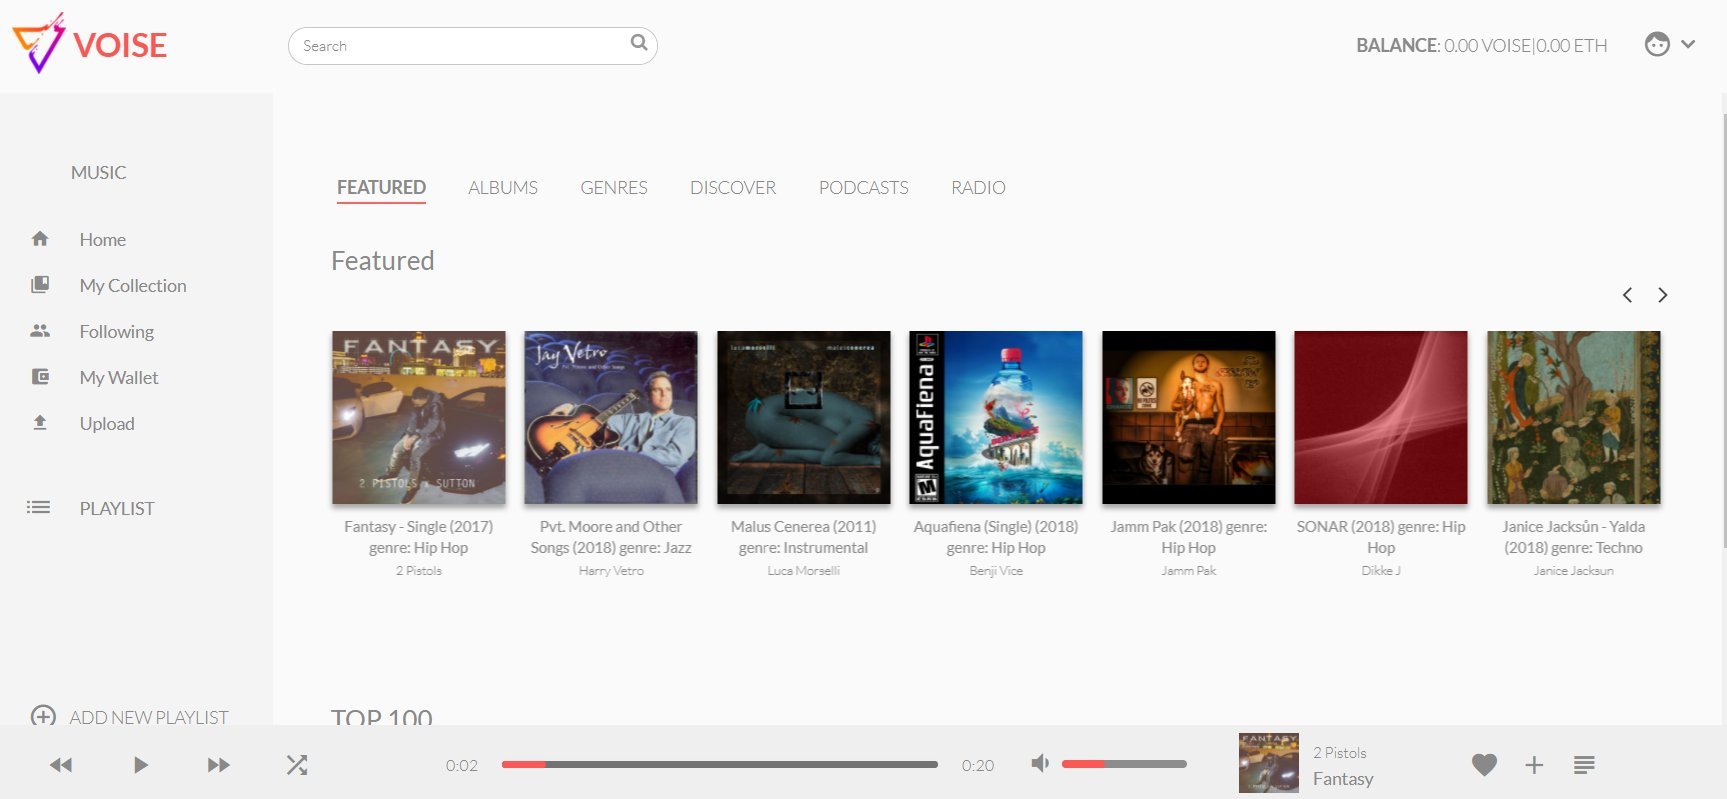Skip to next track
Image resolution: width=1727 pixels, height=799 pixels.
pyautogui.click(x=218, y=765)
